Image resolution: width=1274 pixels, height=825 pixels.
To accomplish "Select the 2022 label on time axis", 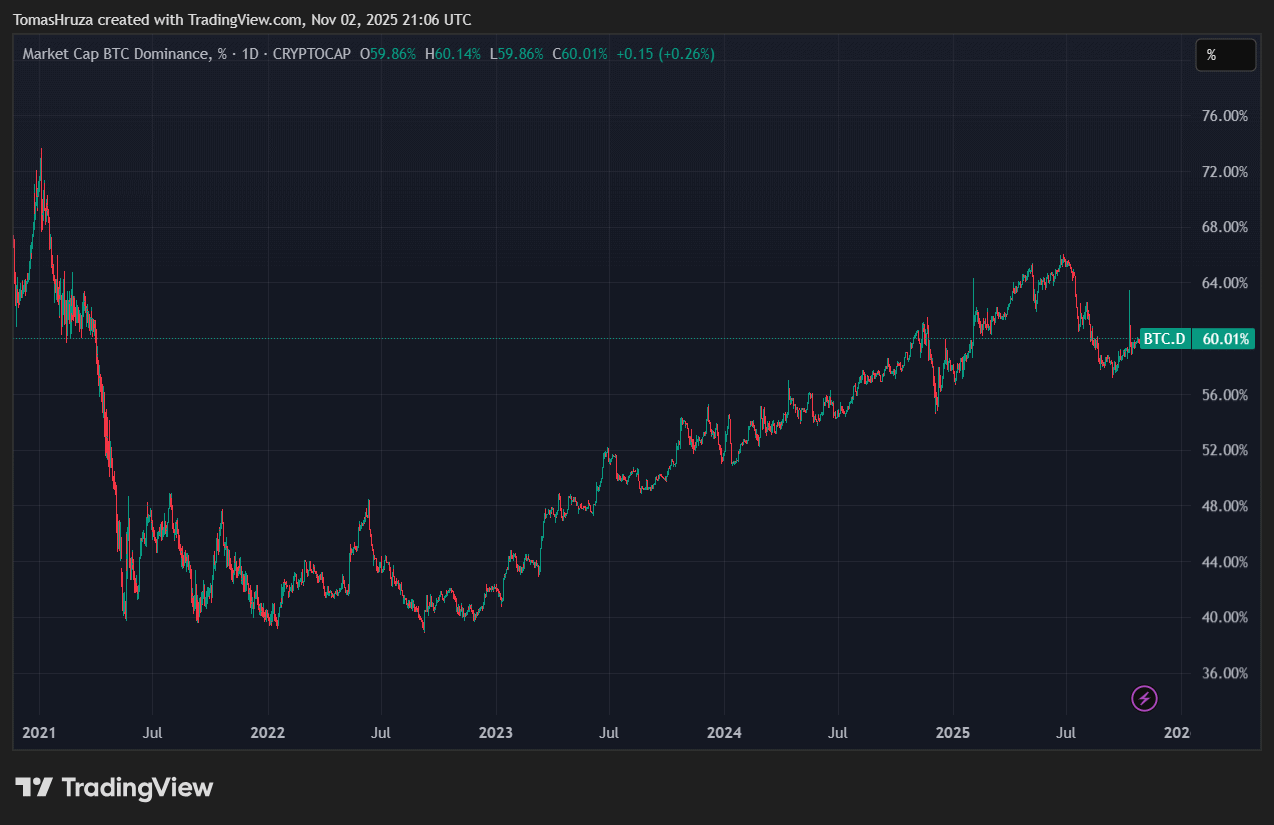I will (x=267, y=733).
